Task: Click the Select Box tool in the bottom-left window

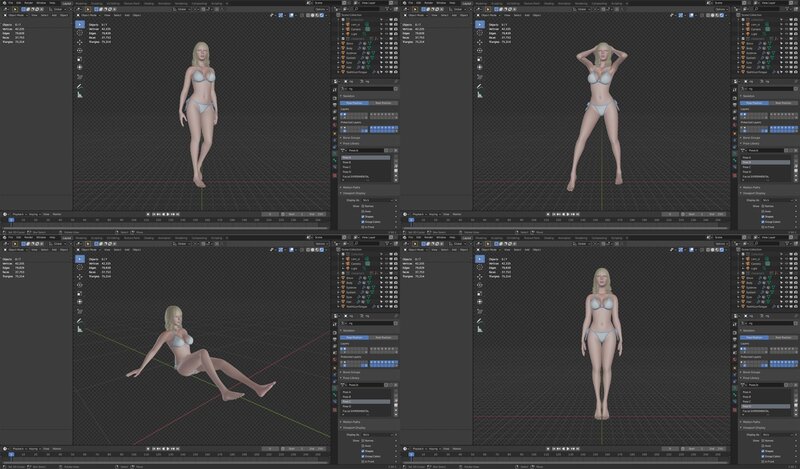Action: tap(80, 258)
